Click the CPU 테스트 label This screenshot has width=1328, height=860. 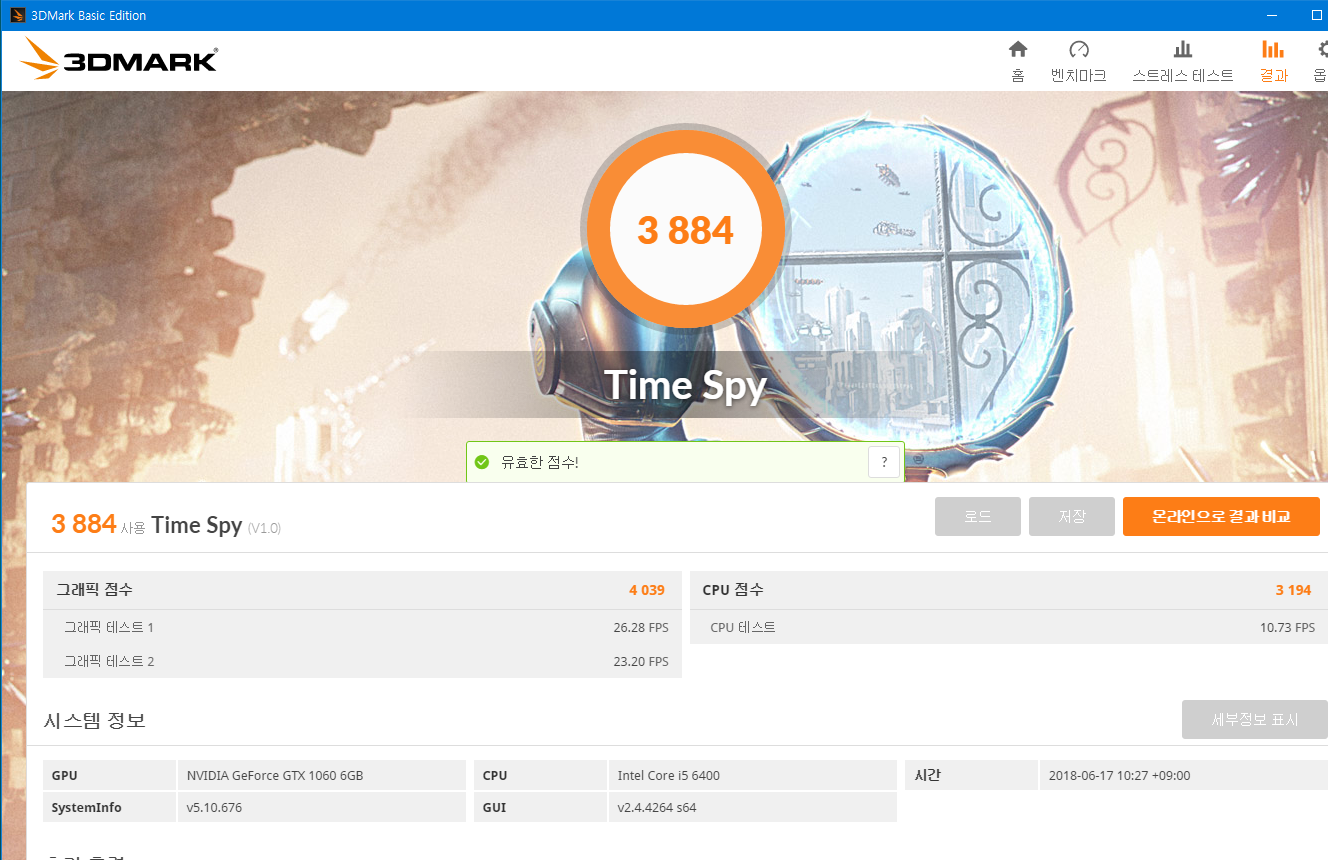coord(742,628)
